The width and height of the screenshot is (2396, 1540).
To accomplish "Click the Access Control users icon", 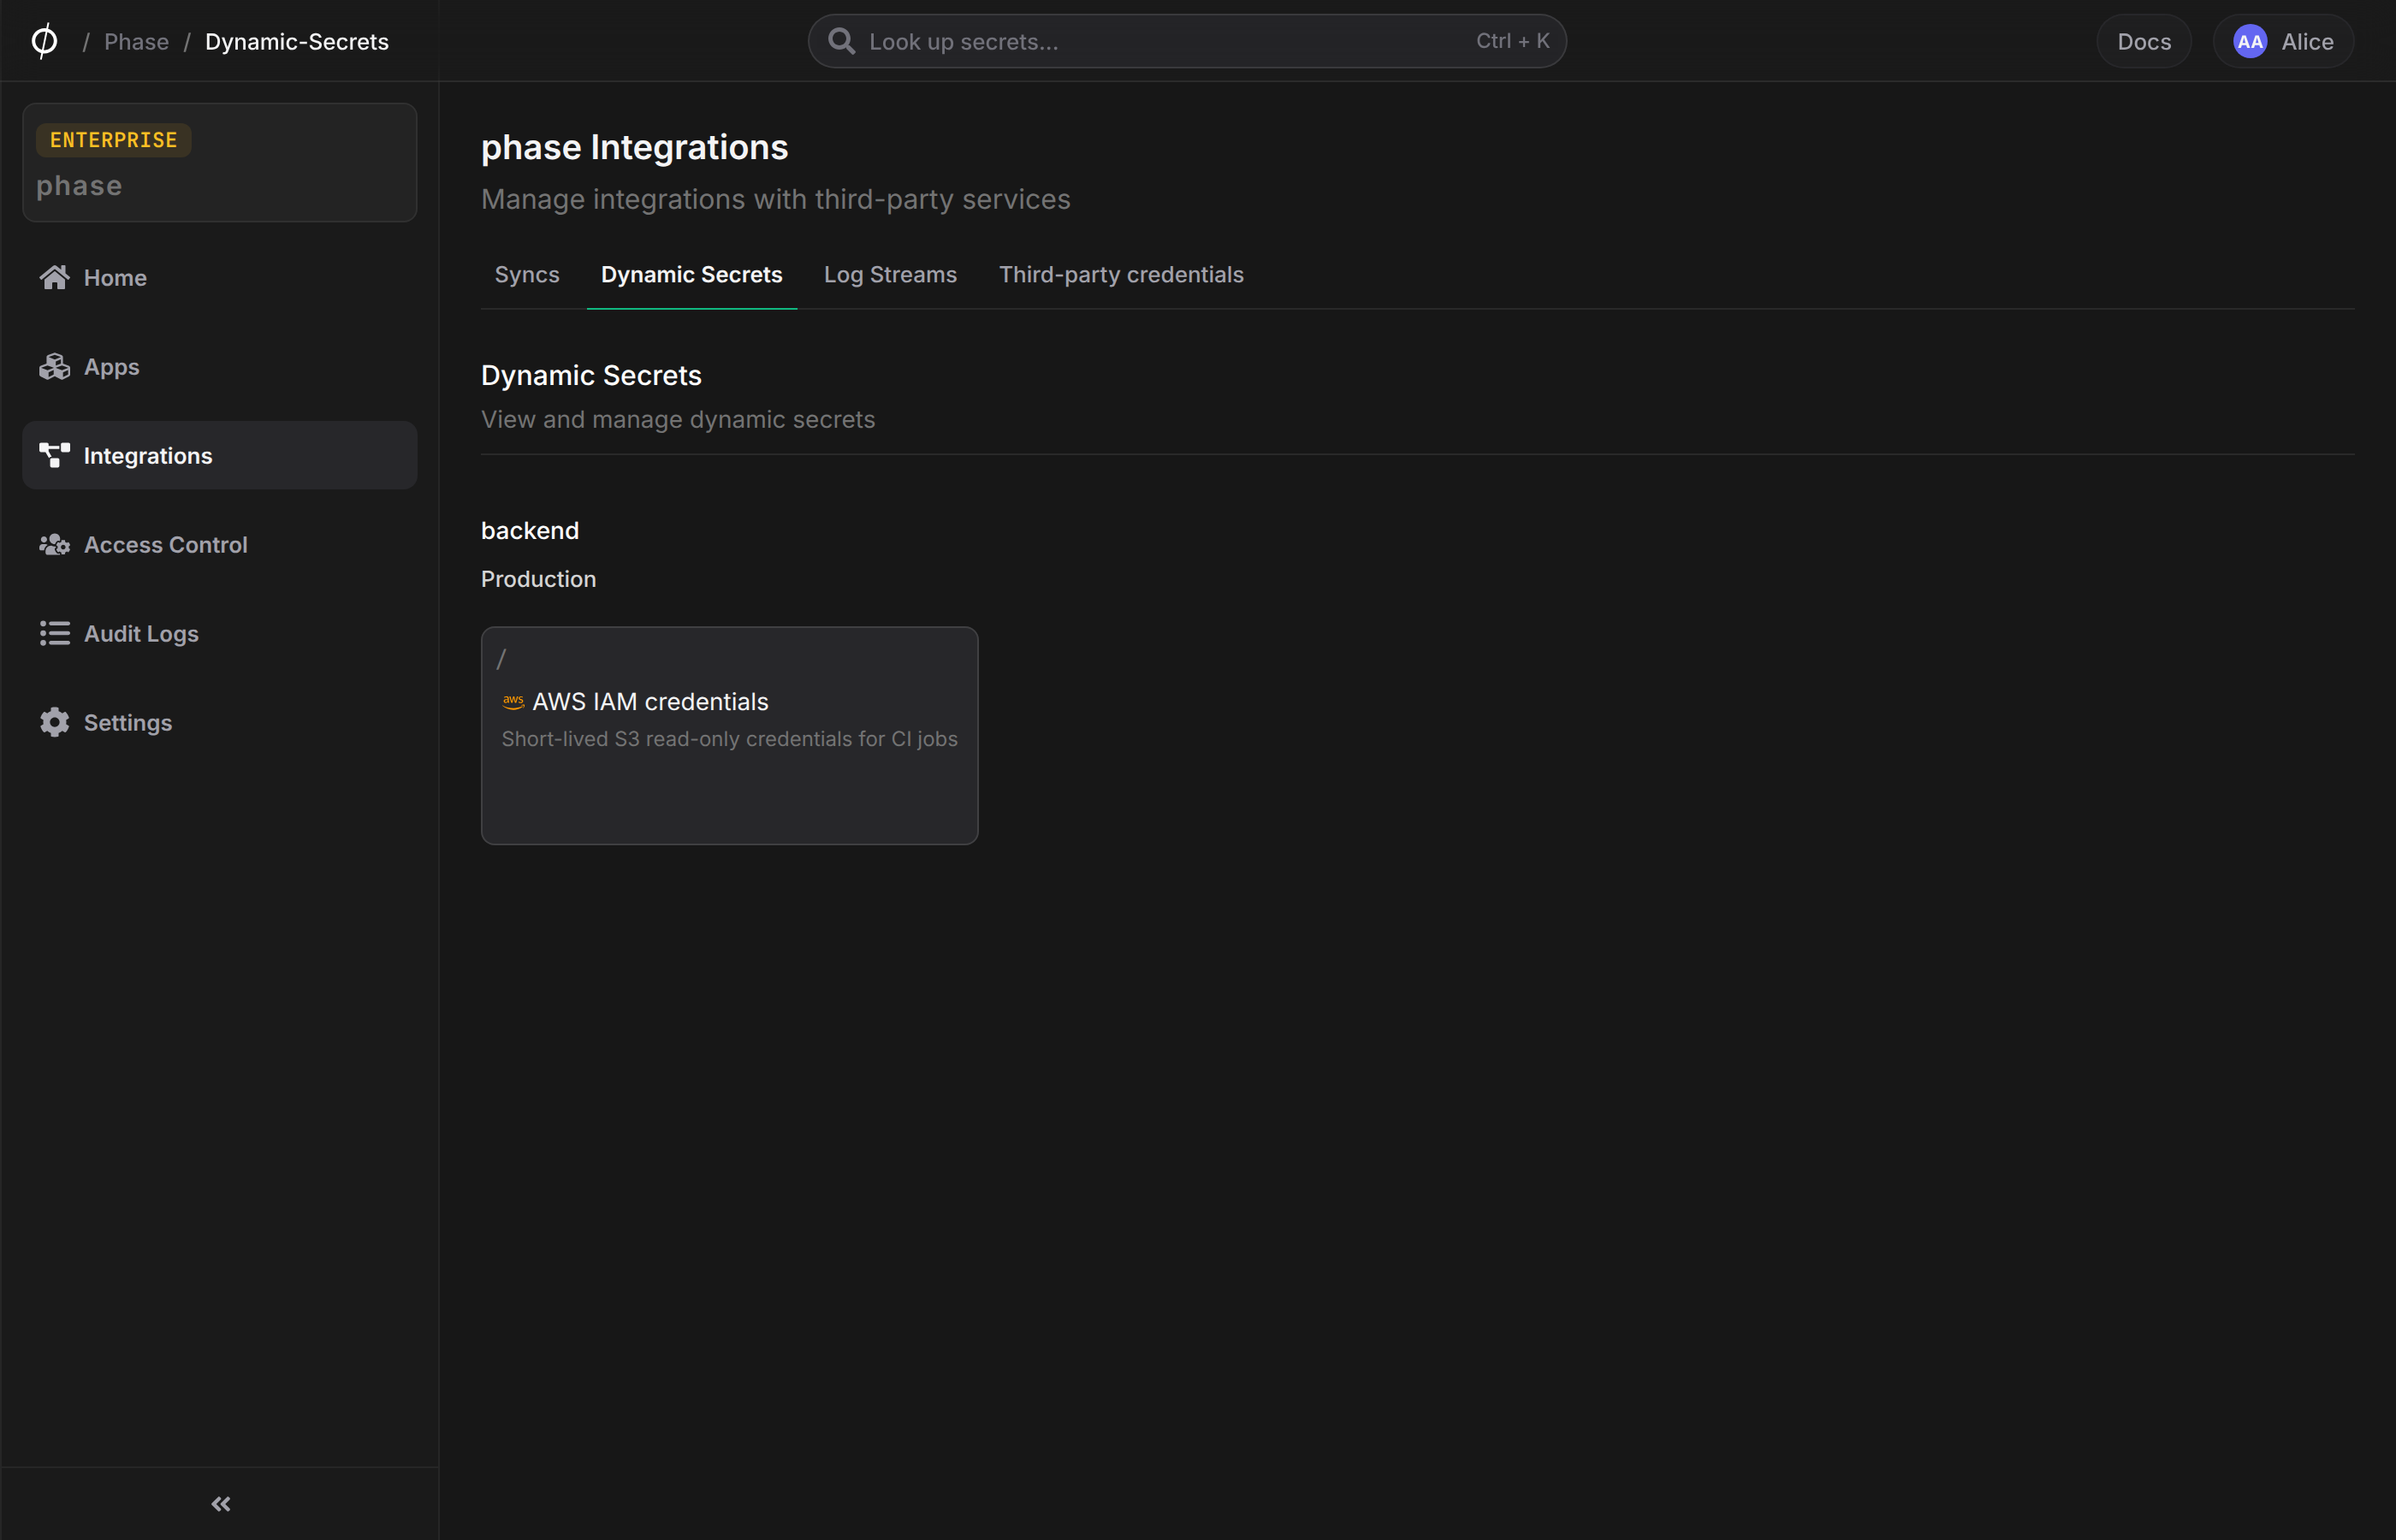I will coord(54,544).
